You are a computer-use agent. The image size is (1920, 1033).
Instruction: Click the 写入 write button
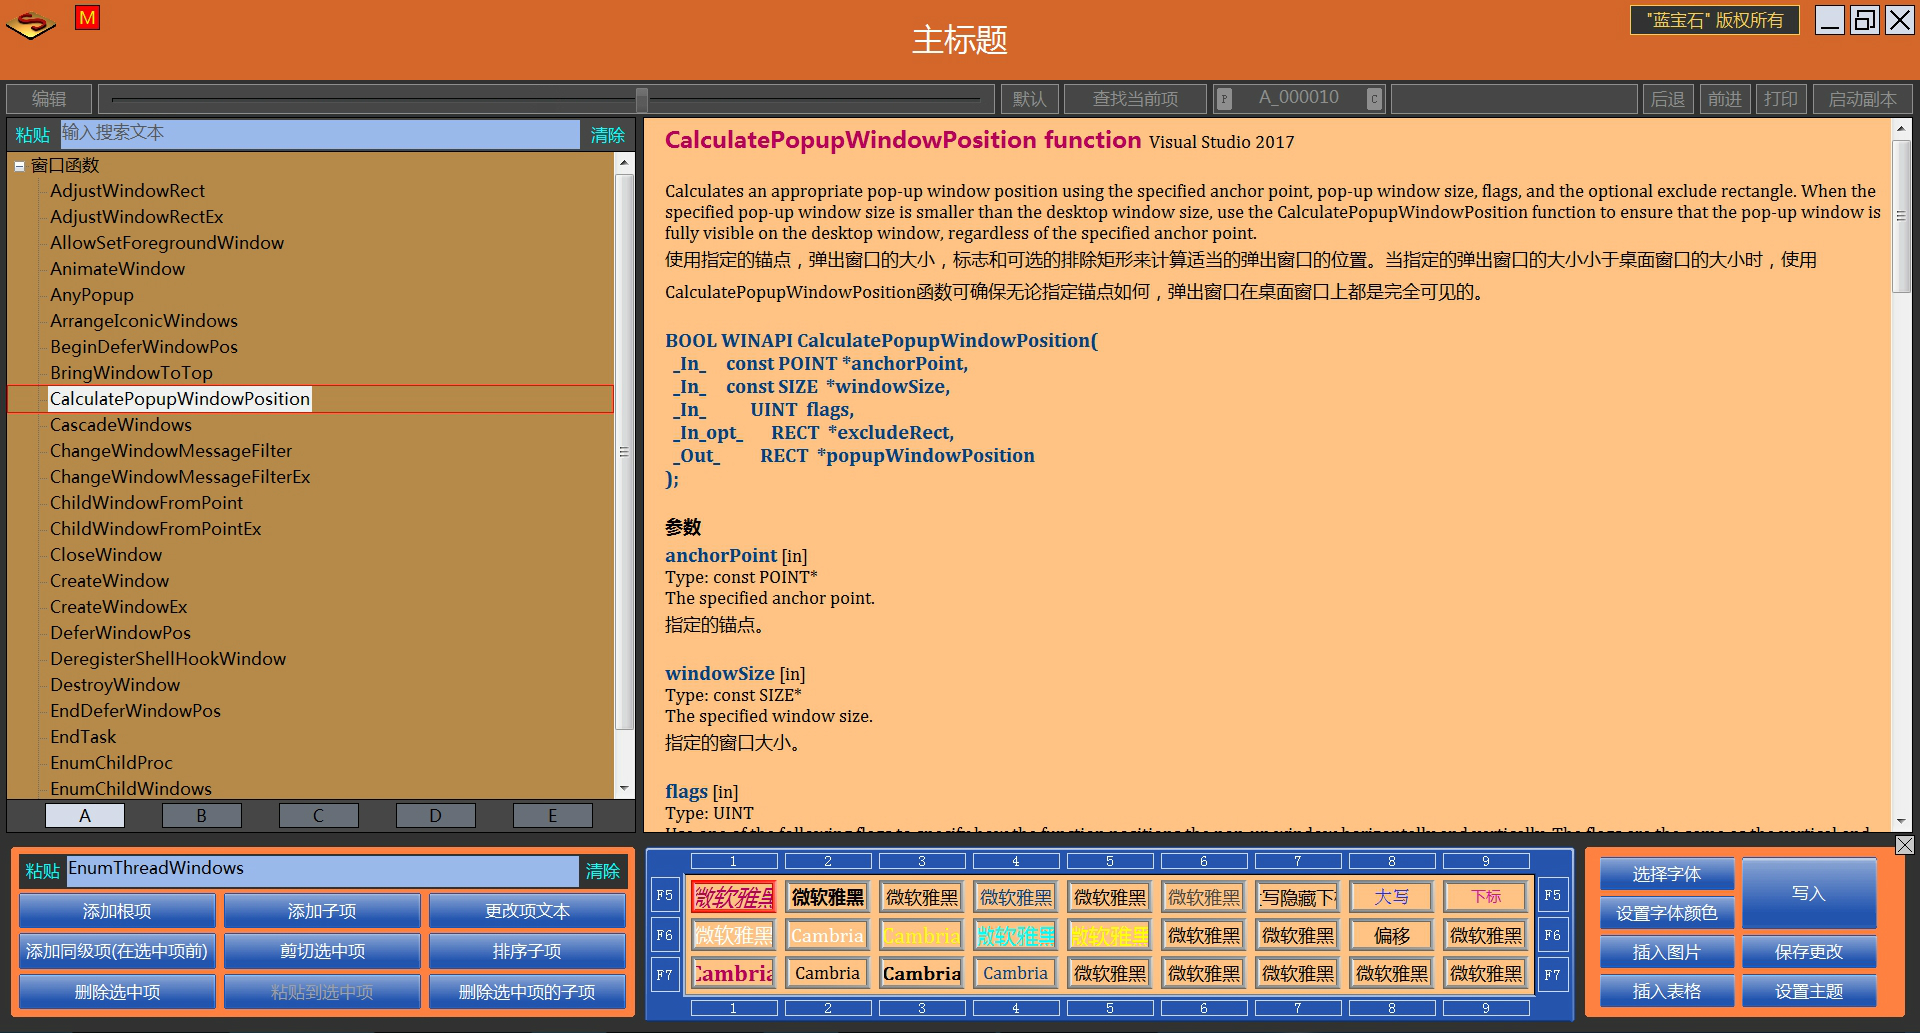click(x=1809, y=893)
